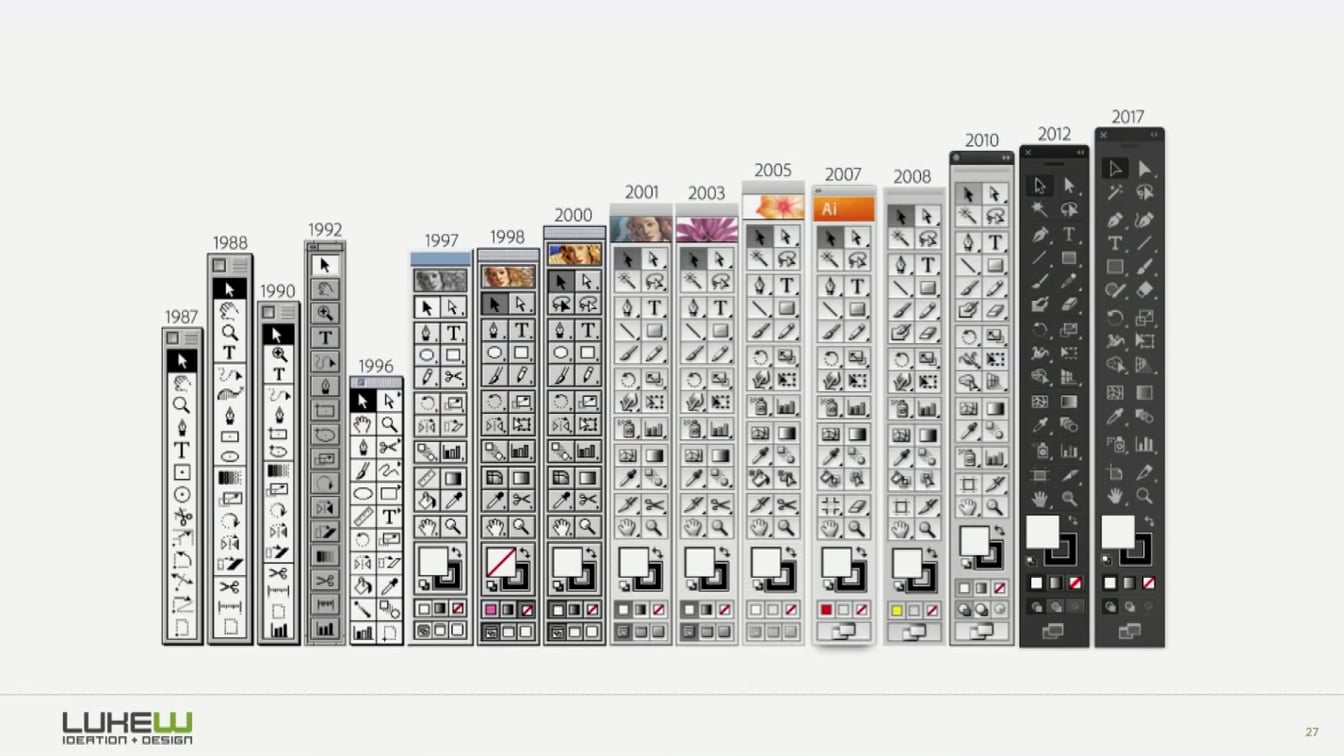
Task: Choose the Column Graph tool in the 1990 toolbar
Action: click(278, 630)
